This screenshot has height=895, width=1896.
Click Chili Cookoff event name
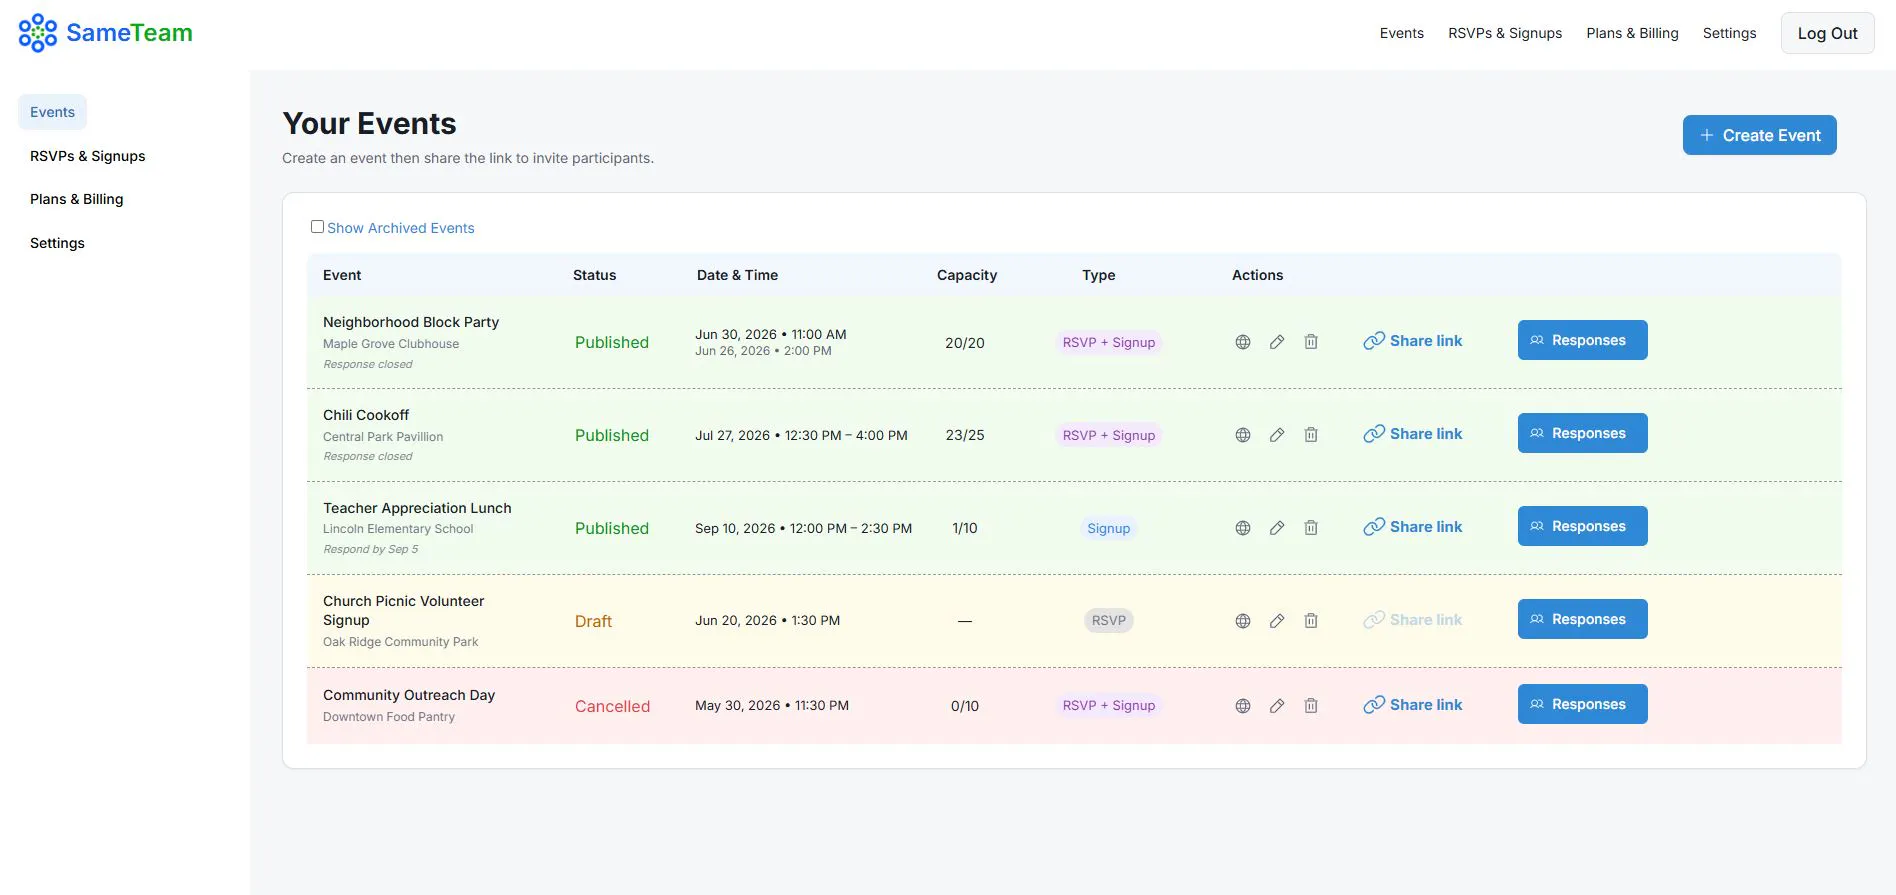366,415
